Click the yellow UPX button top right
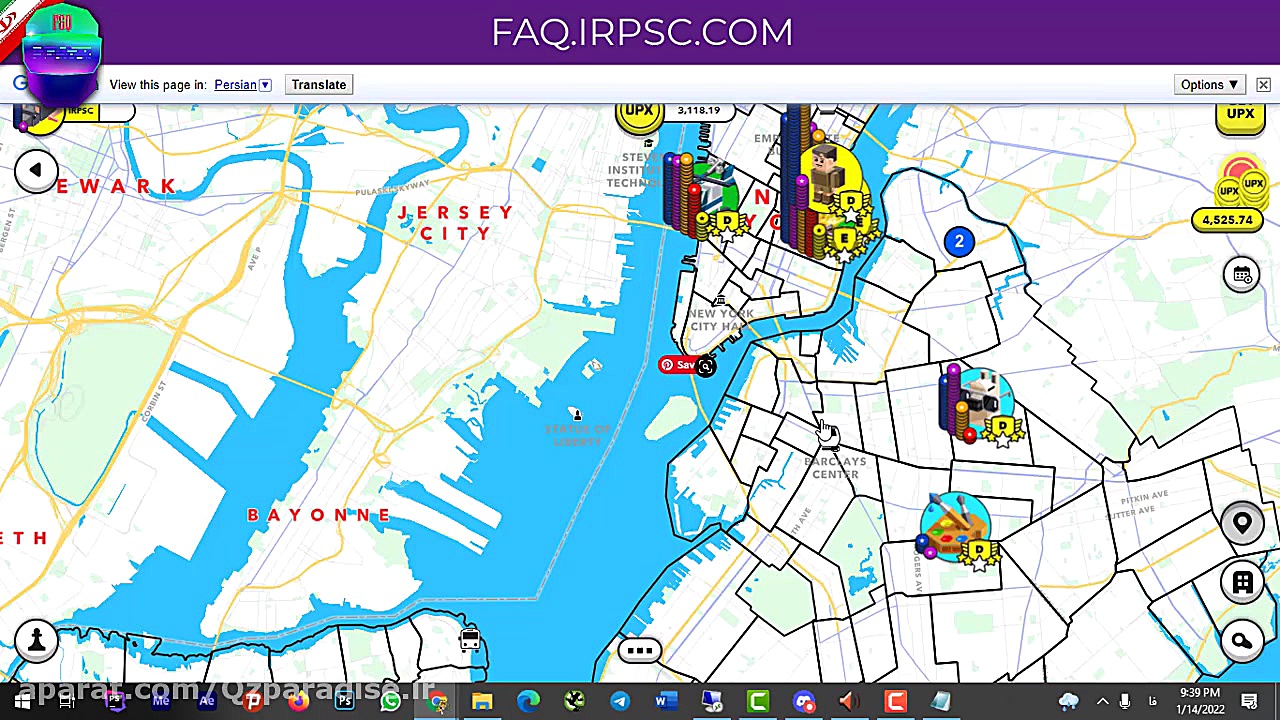Image resolution: width=1280 pixels, height=720 pixels. pos(1240,114)
